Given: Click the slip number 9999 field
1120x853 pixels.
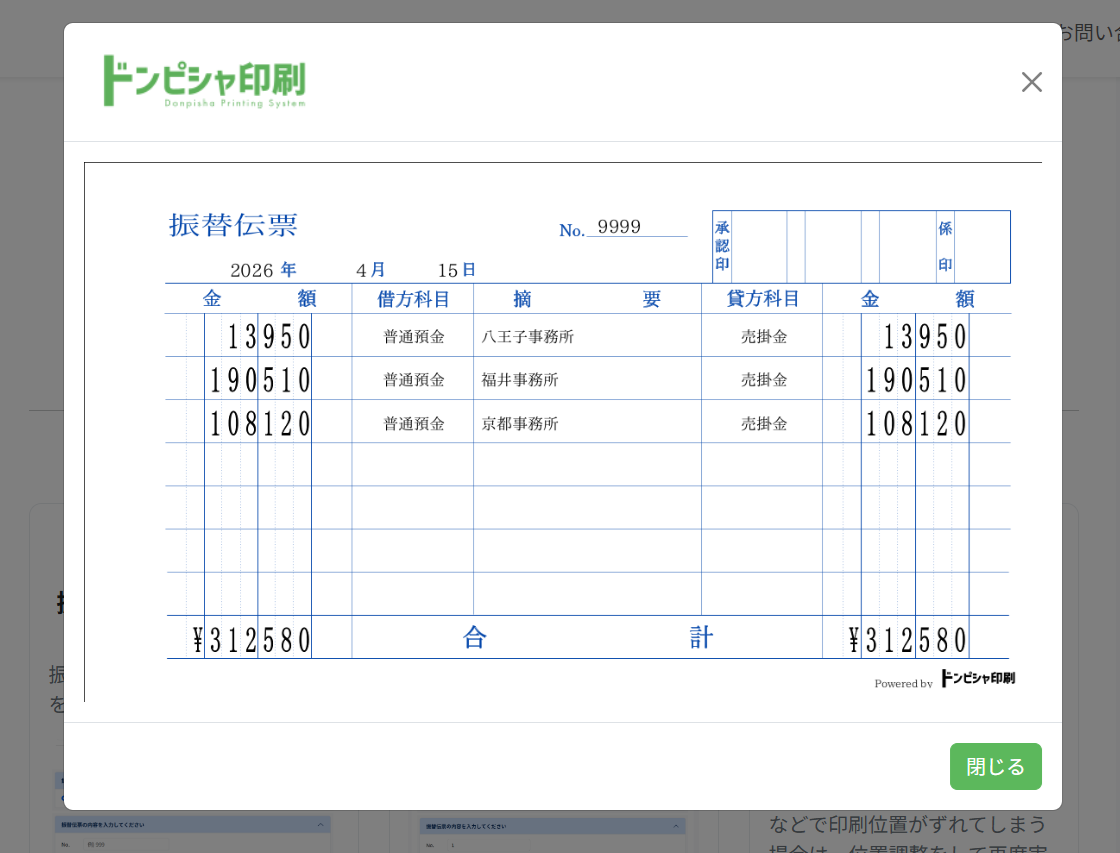Looking at the screenshot, I should point(636,227).
